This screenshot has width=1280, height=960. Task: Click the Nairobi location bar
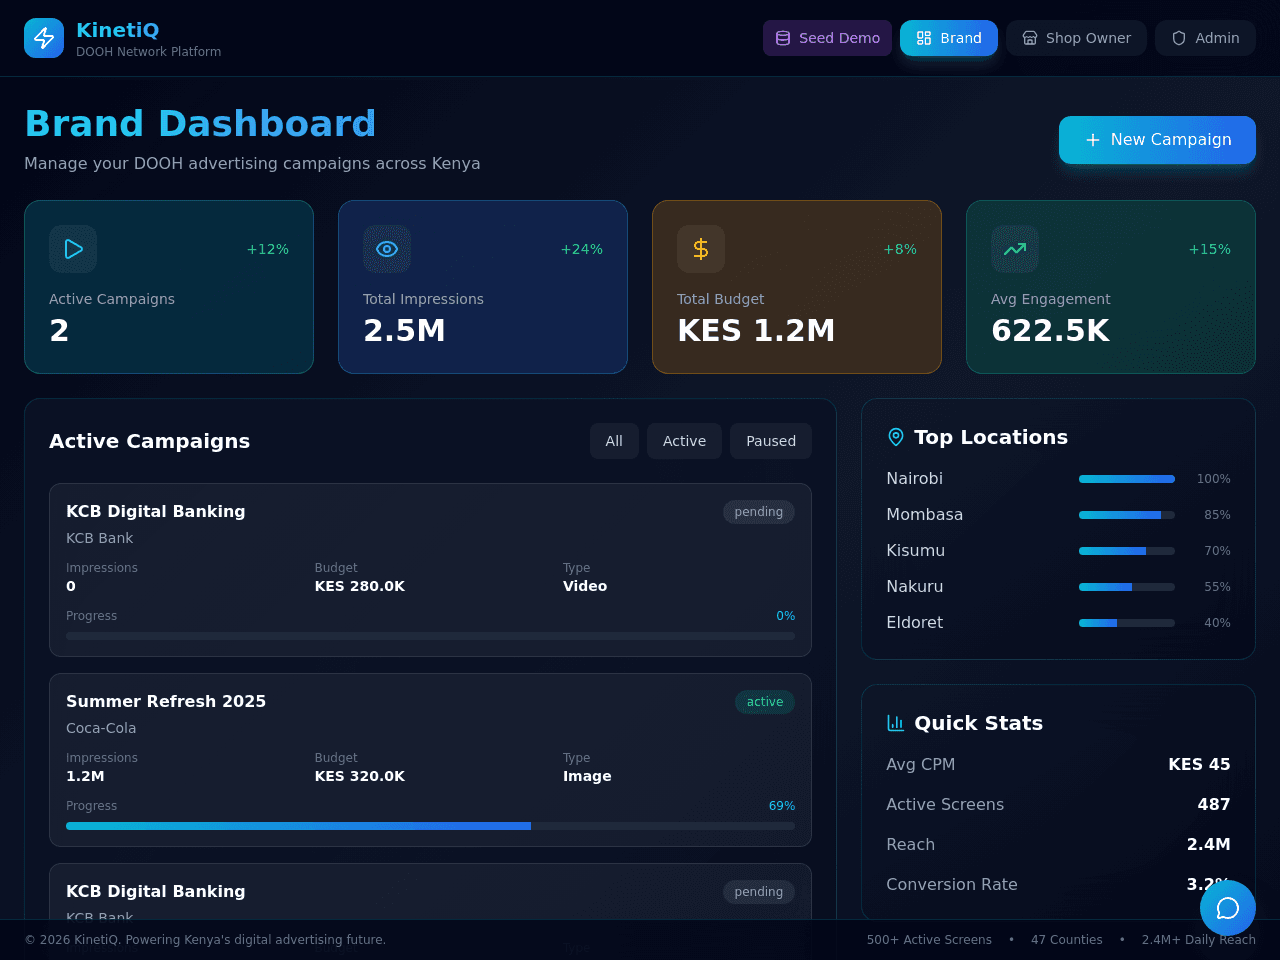(x=1127, y=479)
